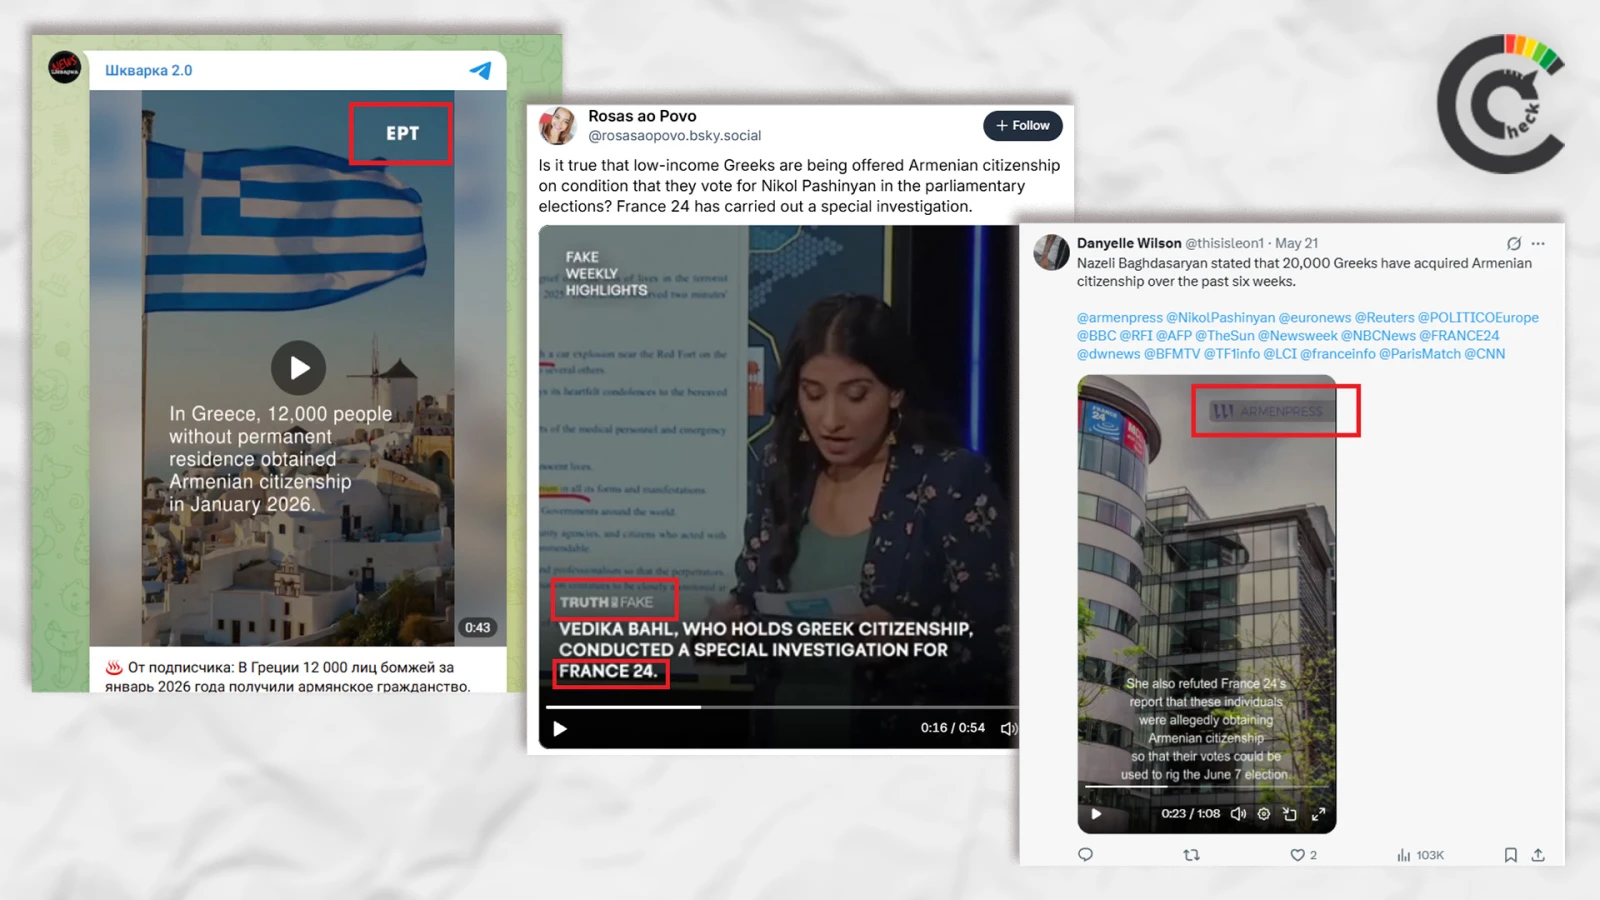1600x900 pixels.
Task: Open the @dwnews mention
Action: [x=1108, y=353]
